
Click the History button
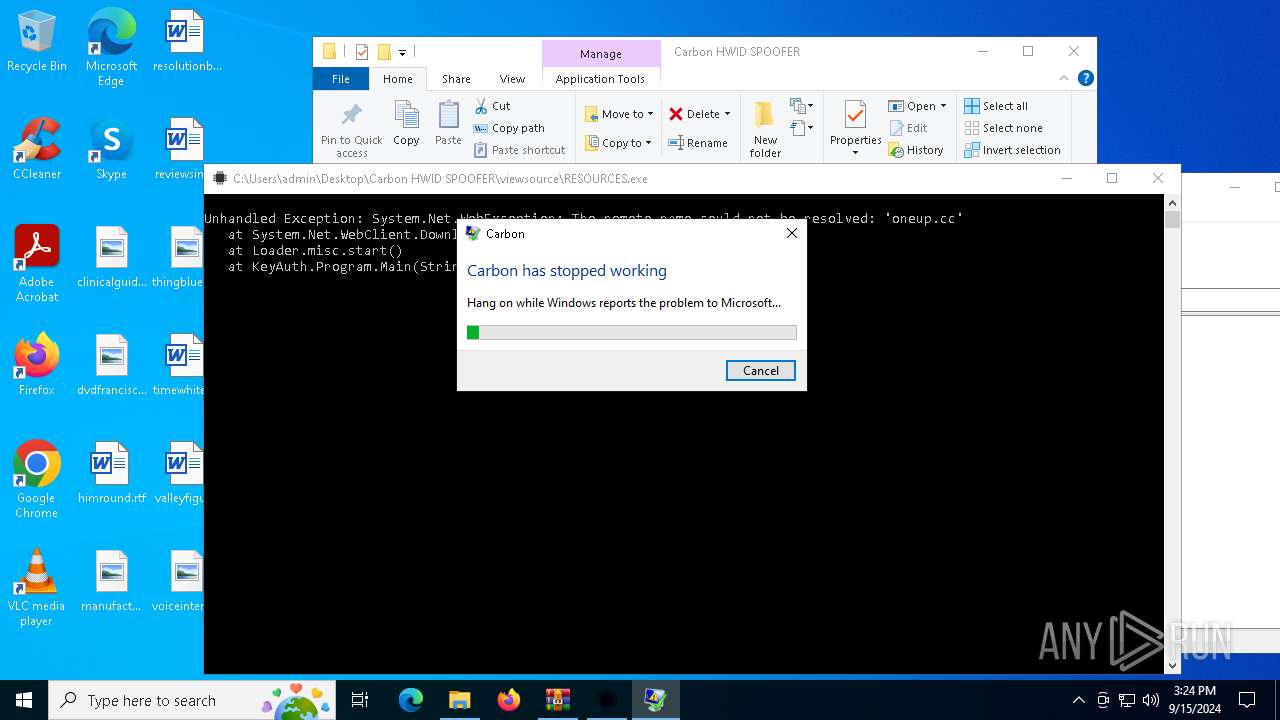pyautogui.click(x=916, y=150)
